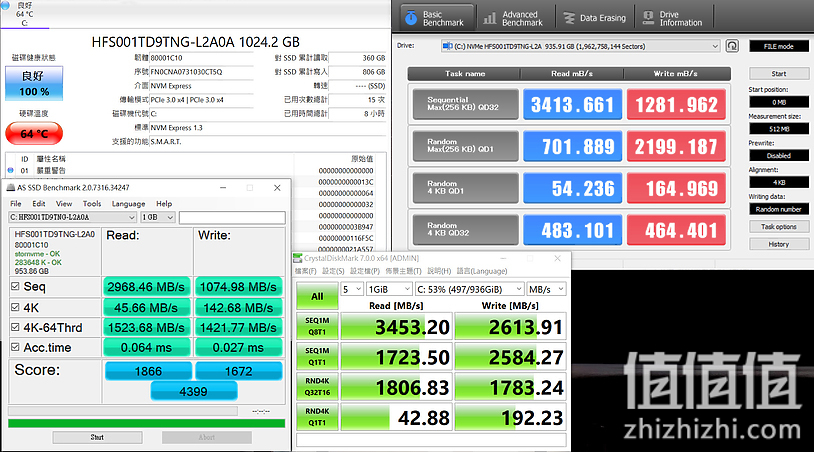Select the Random 4 KB QD32 task
814x452 pixels.
coord(466,230)
